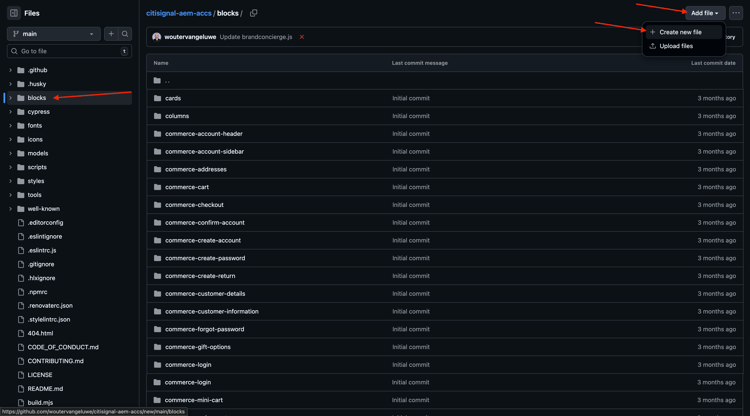Screen dimensions: 750x416
Task: Click the fonts folder icon in tree
Action: coord(21,126)
